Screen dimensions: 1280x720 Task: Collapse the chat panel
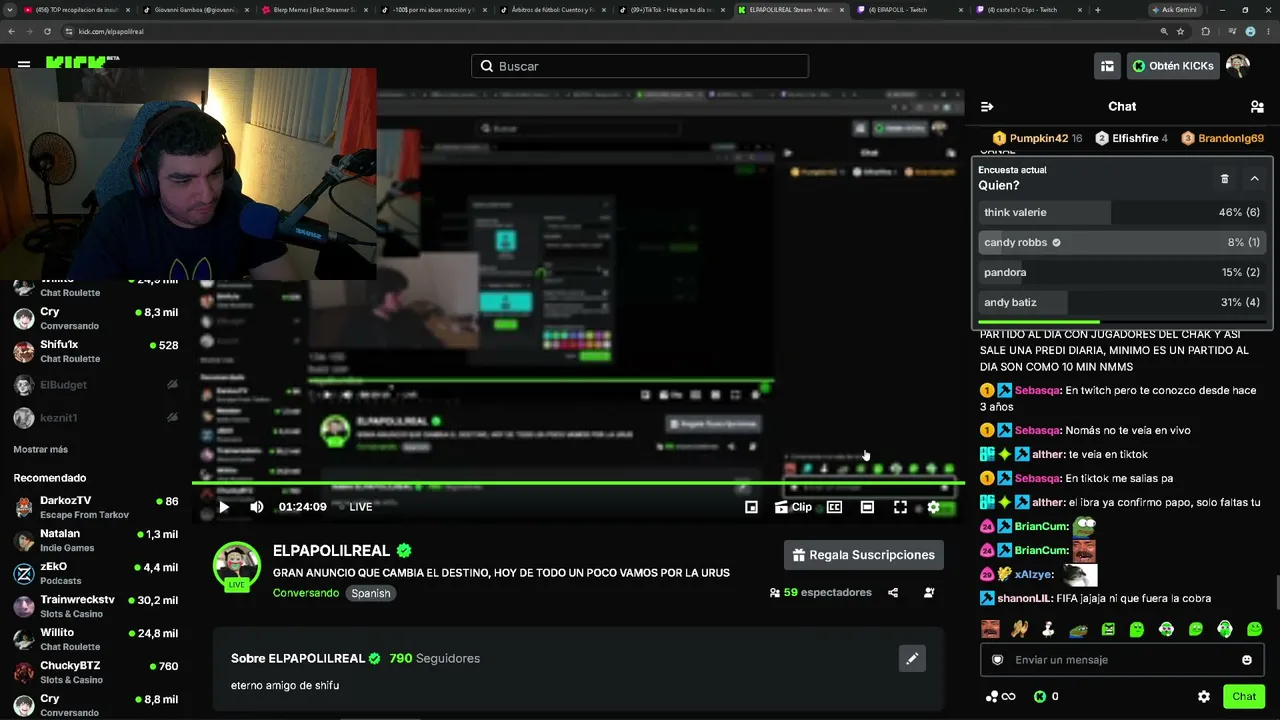pyautogui.click(x=987, y=106)
